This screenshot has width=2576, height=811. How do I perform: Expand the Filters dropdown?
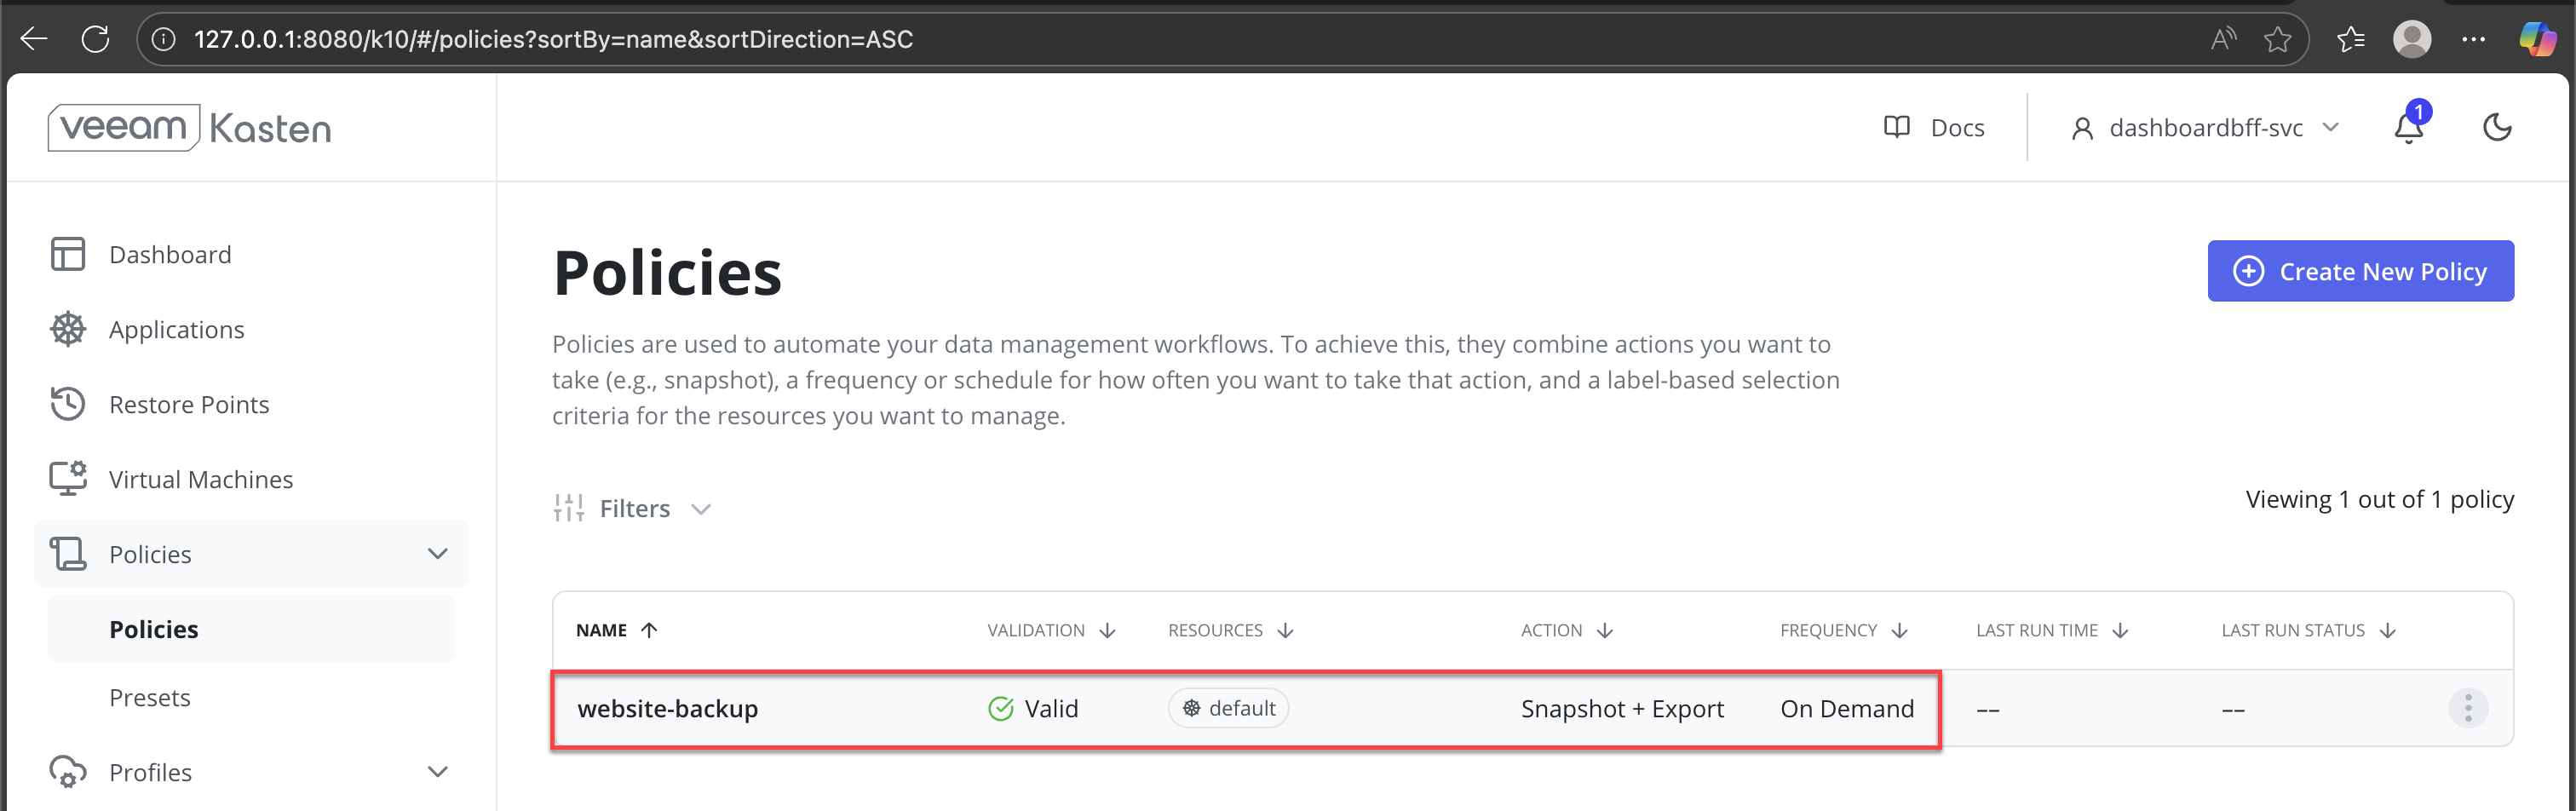(633, 509)
